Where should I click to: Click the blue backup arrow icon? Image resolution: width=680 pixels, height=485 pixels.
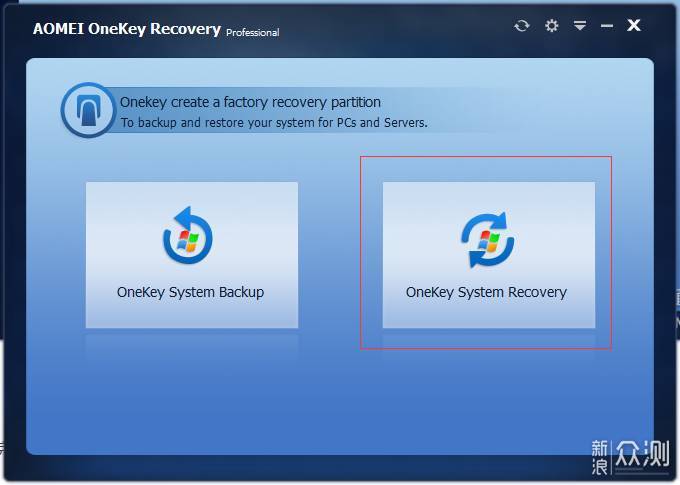(189, 237)
